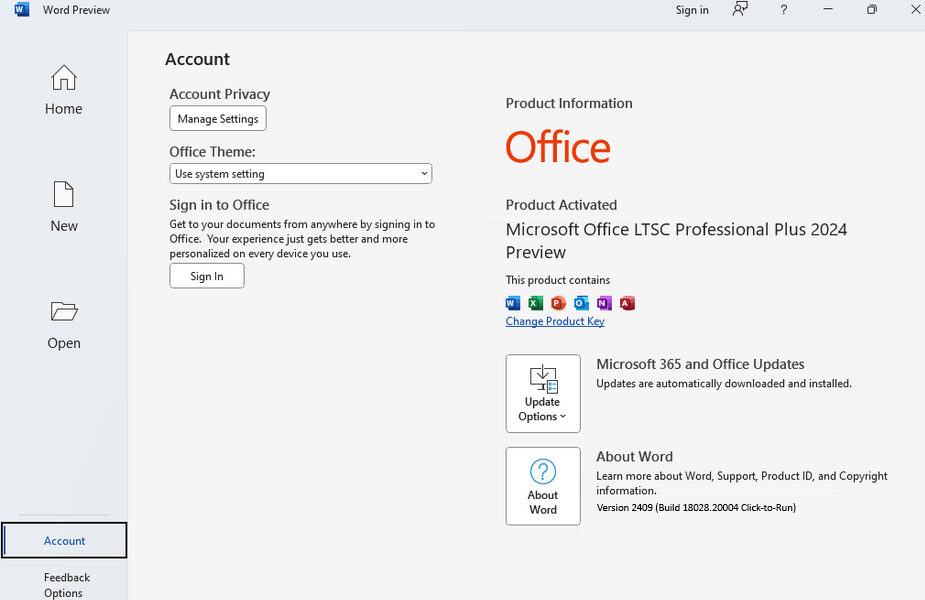Open the Home page from sidebar
Screen dimensions: 925x600
(x=63, y=90)
